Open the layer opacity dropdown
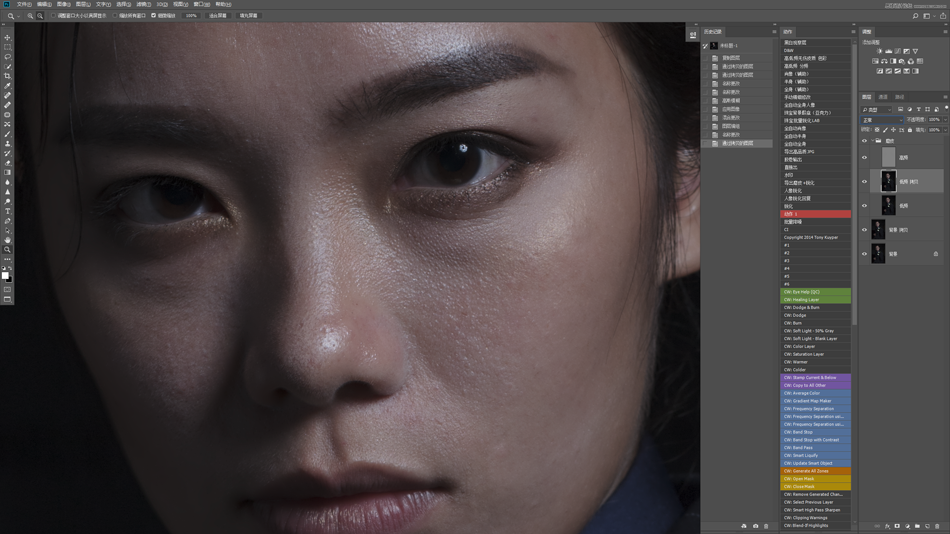The width and height of the screenshot is (950, 534). tap(945, 120)
